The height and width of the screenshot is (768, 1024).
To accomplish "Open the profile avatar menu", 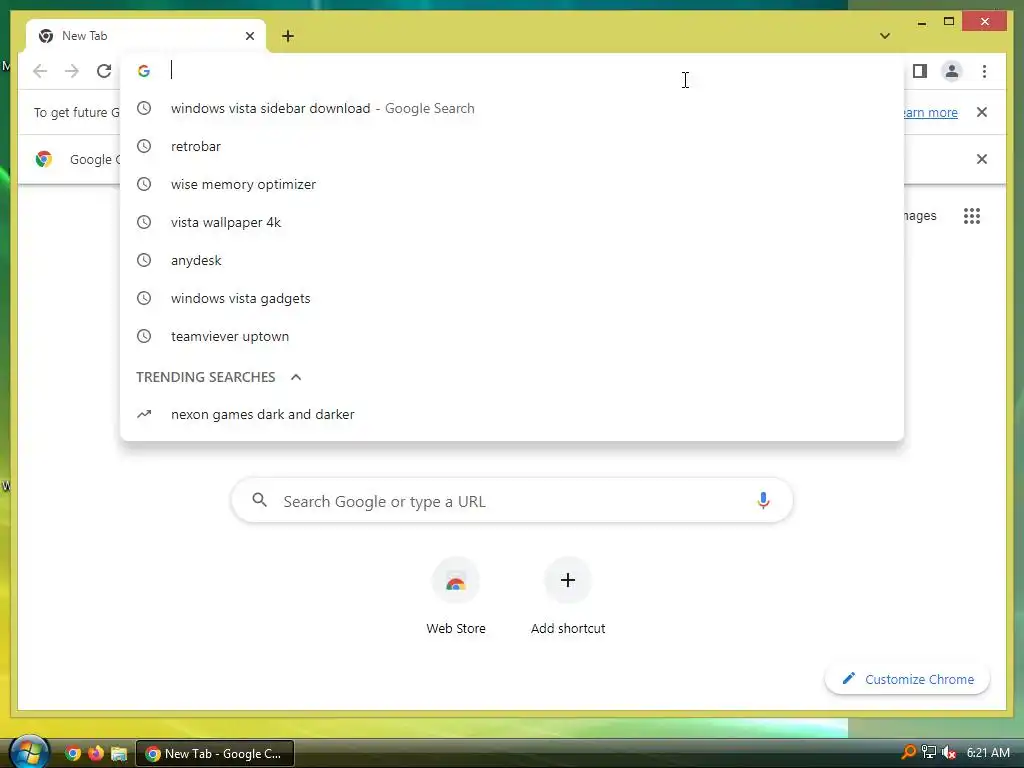I will point(952,71).
